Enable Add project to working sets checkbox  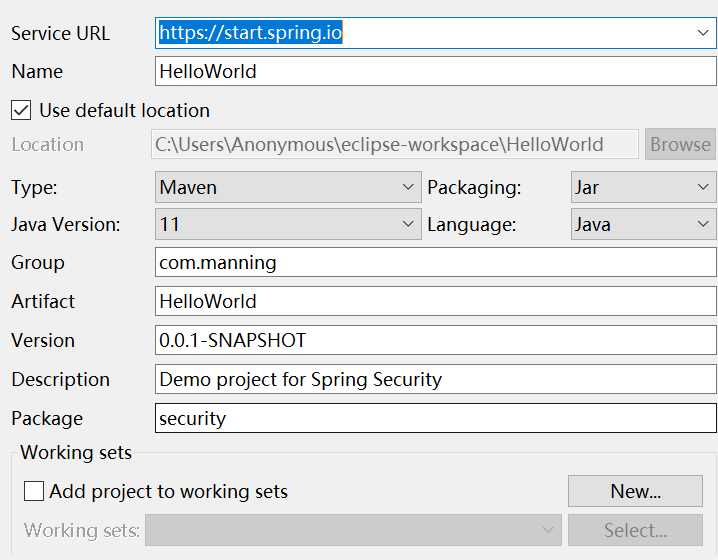click(x=34, y=491)
